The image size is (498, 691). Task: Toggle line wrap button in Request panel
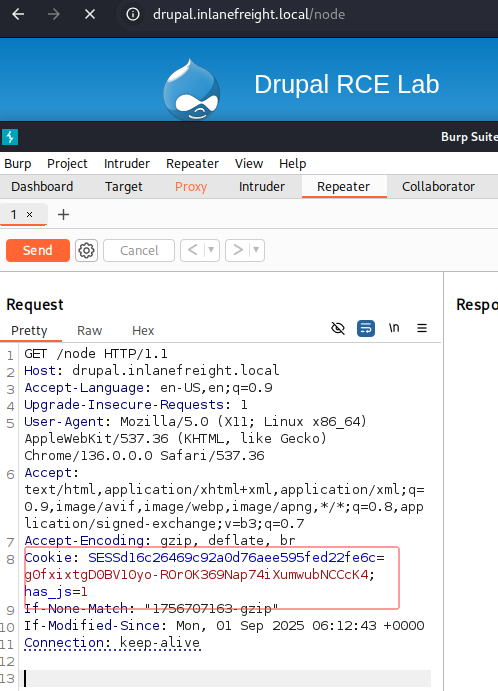point(366,328)
